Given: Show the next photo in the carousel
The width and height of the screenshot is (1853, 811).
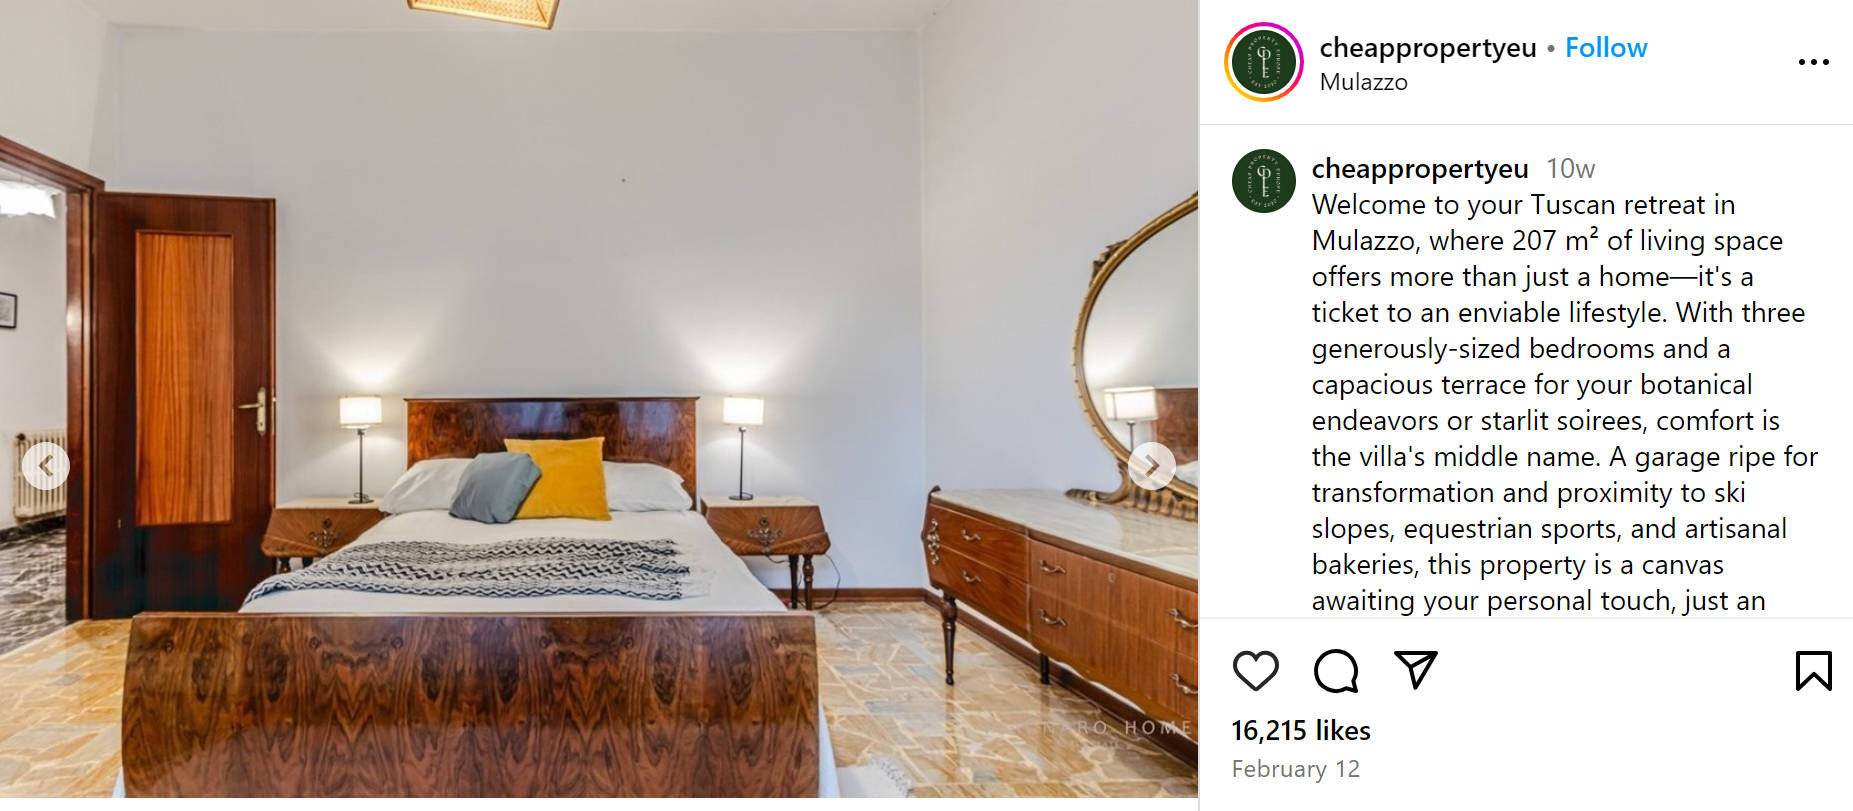Looking at the screenshot, I should (x=1152, y=466).
